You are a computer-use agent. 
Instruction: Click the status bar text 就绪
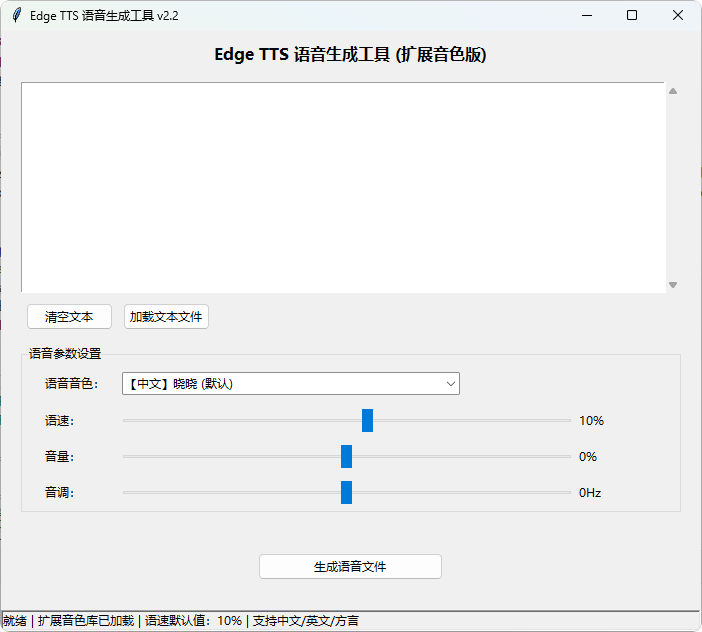(x=15, y=621)
